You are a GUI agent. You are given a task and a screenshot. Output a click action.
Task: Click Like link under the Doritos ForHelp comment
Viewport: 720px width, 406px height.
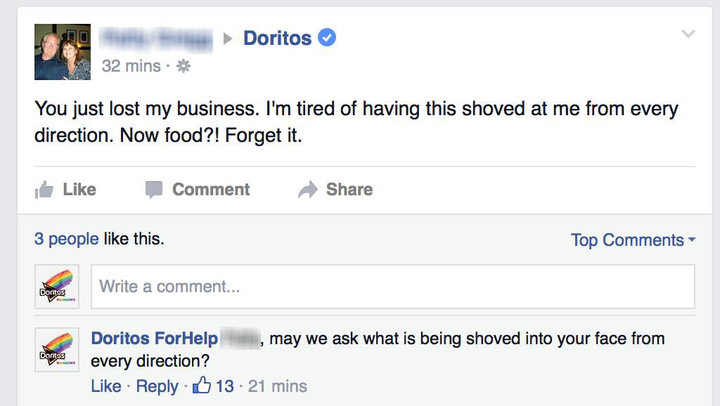click(x=106, y=386)
